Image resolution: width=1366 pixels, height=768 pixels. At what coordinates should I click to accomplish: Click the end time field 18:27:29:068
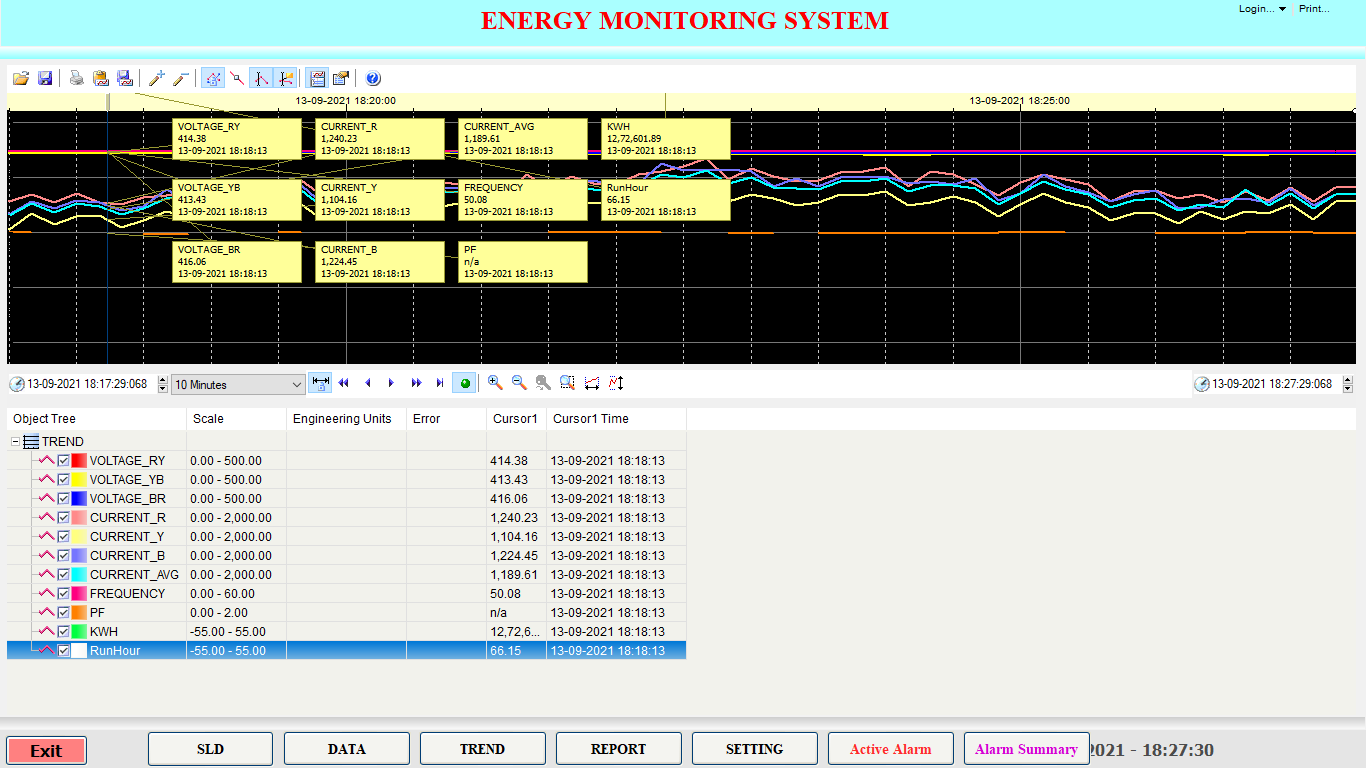[1272, 384]
